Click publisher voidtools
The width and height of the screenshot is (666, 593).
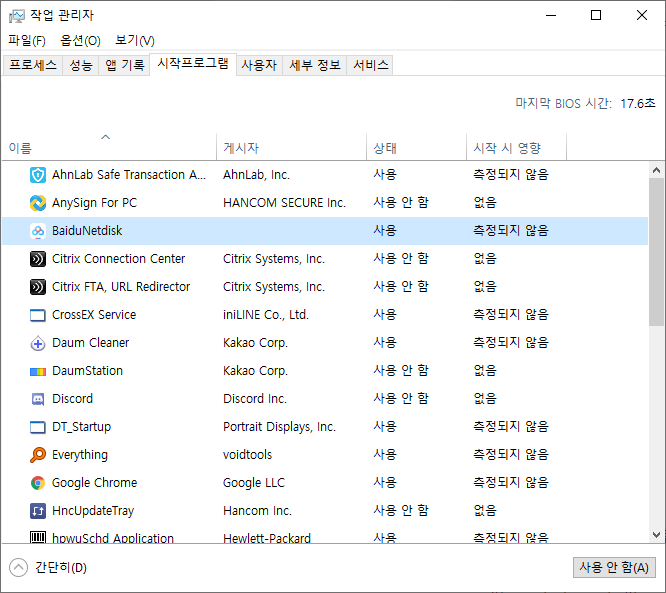tap(247, 455)
